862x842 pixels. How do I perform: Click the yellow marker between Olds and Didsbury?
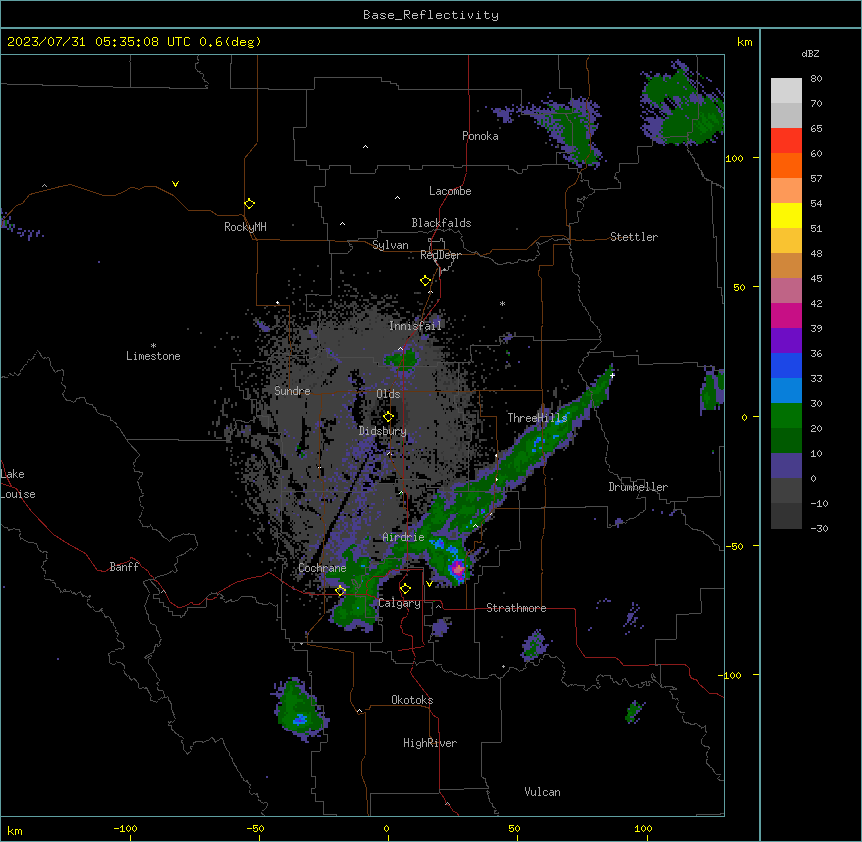click(x=388, y=417)
